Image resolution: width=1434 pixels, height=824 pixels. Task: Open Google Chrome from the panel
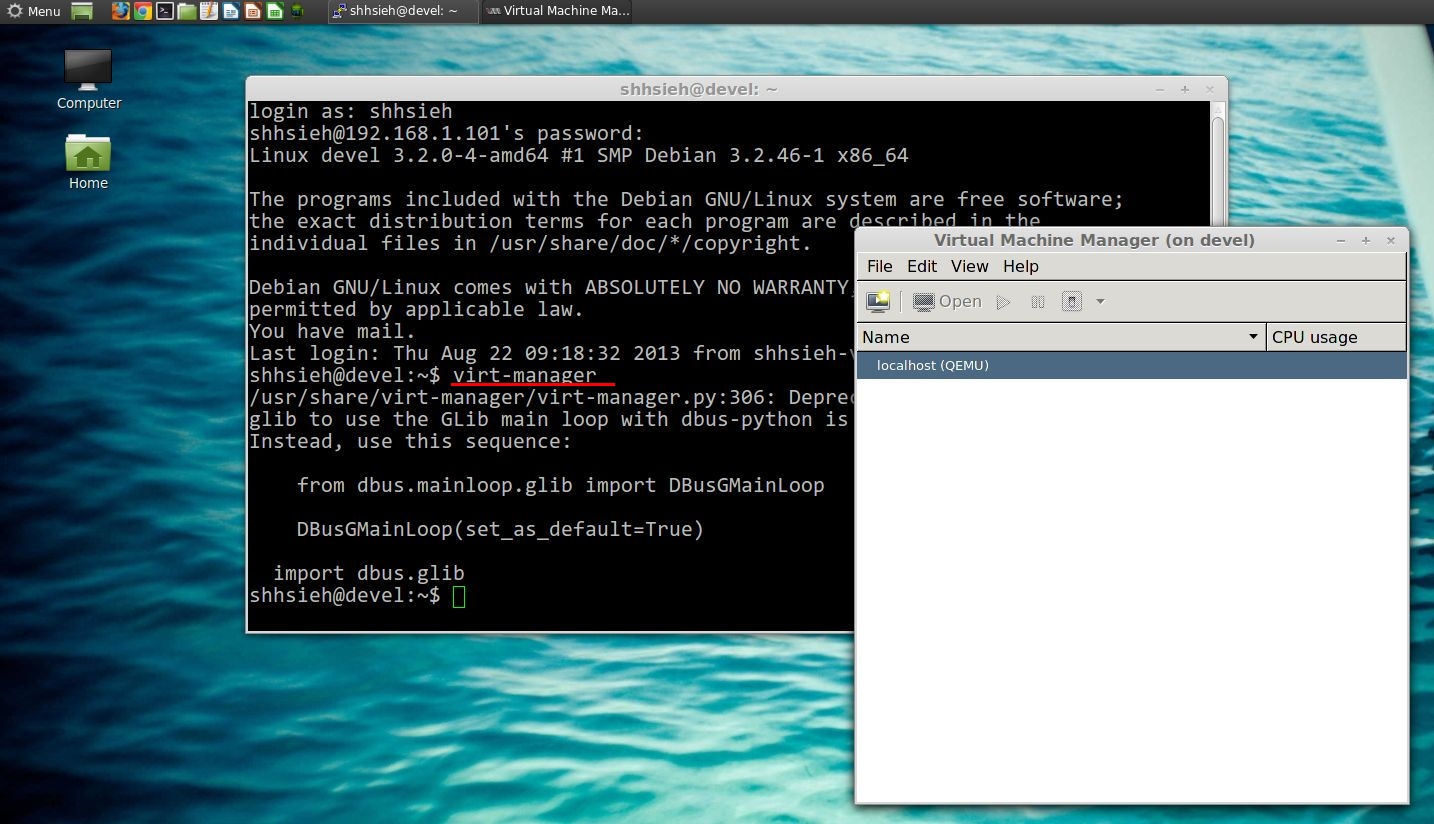[x=142, y=11]
